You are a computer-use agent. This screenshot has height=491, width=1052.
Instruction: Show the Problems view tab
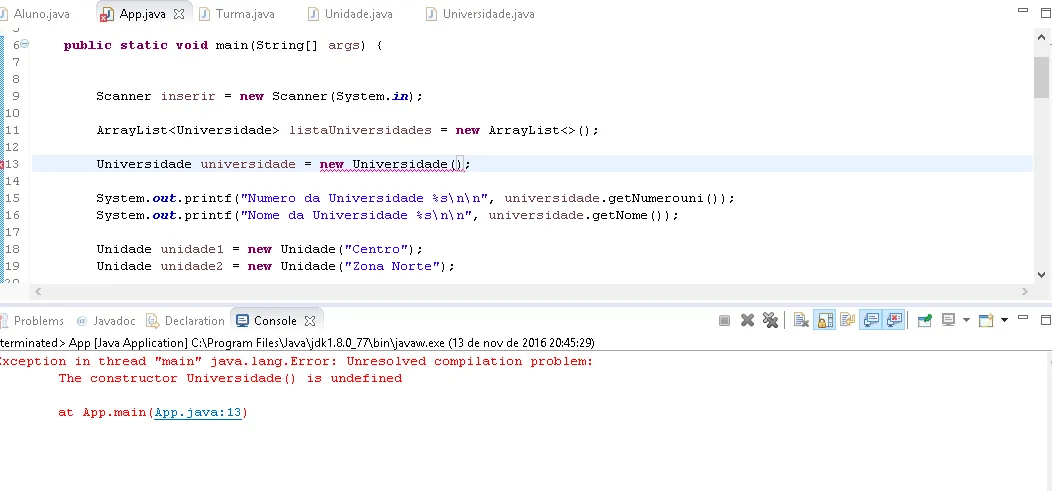click(32, 321)
